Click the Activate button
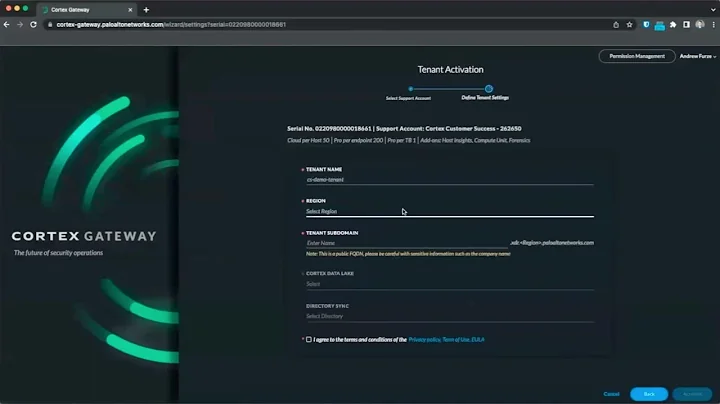Screen dimensions: 720x404 point(692,394)
